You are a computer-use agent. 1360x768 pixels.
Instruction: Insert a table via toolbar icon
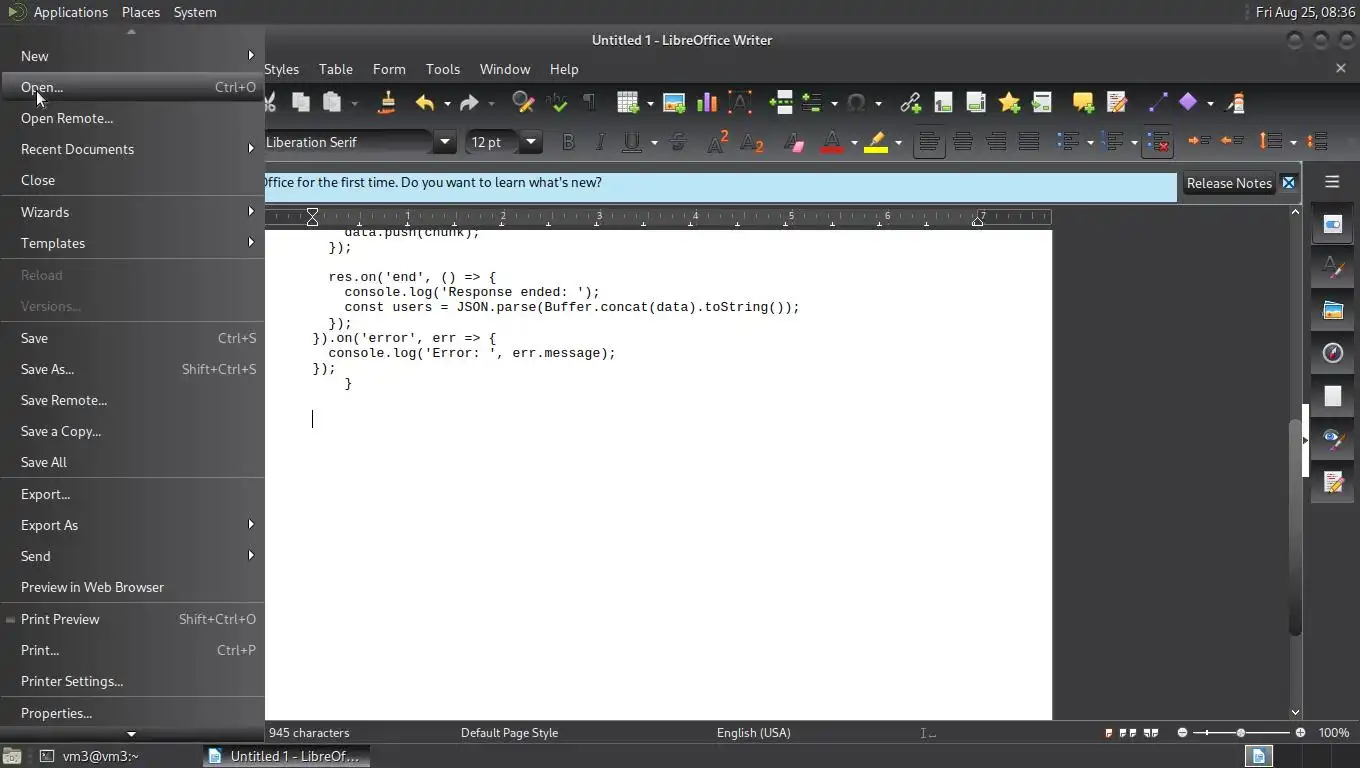point(628,102)
